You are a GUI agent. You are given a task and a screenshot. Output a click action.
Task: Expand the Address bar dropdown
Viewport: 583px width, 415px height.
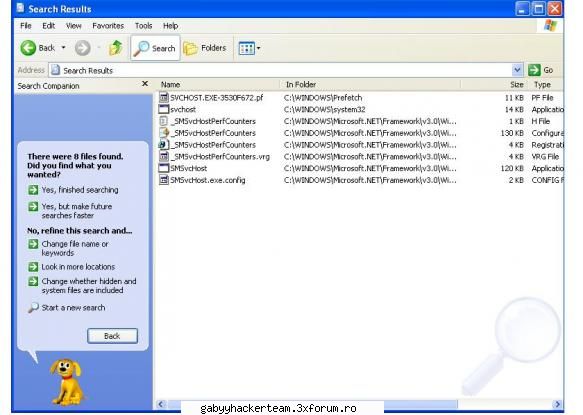pyautogui.click(x=517, y=70)
